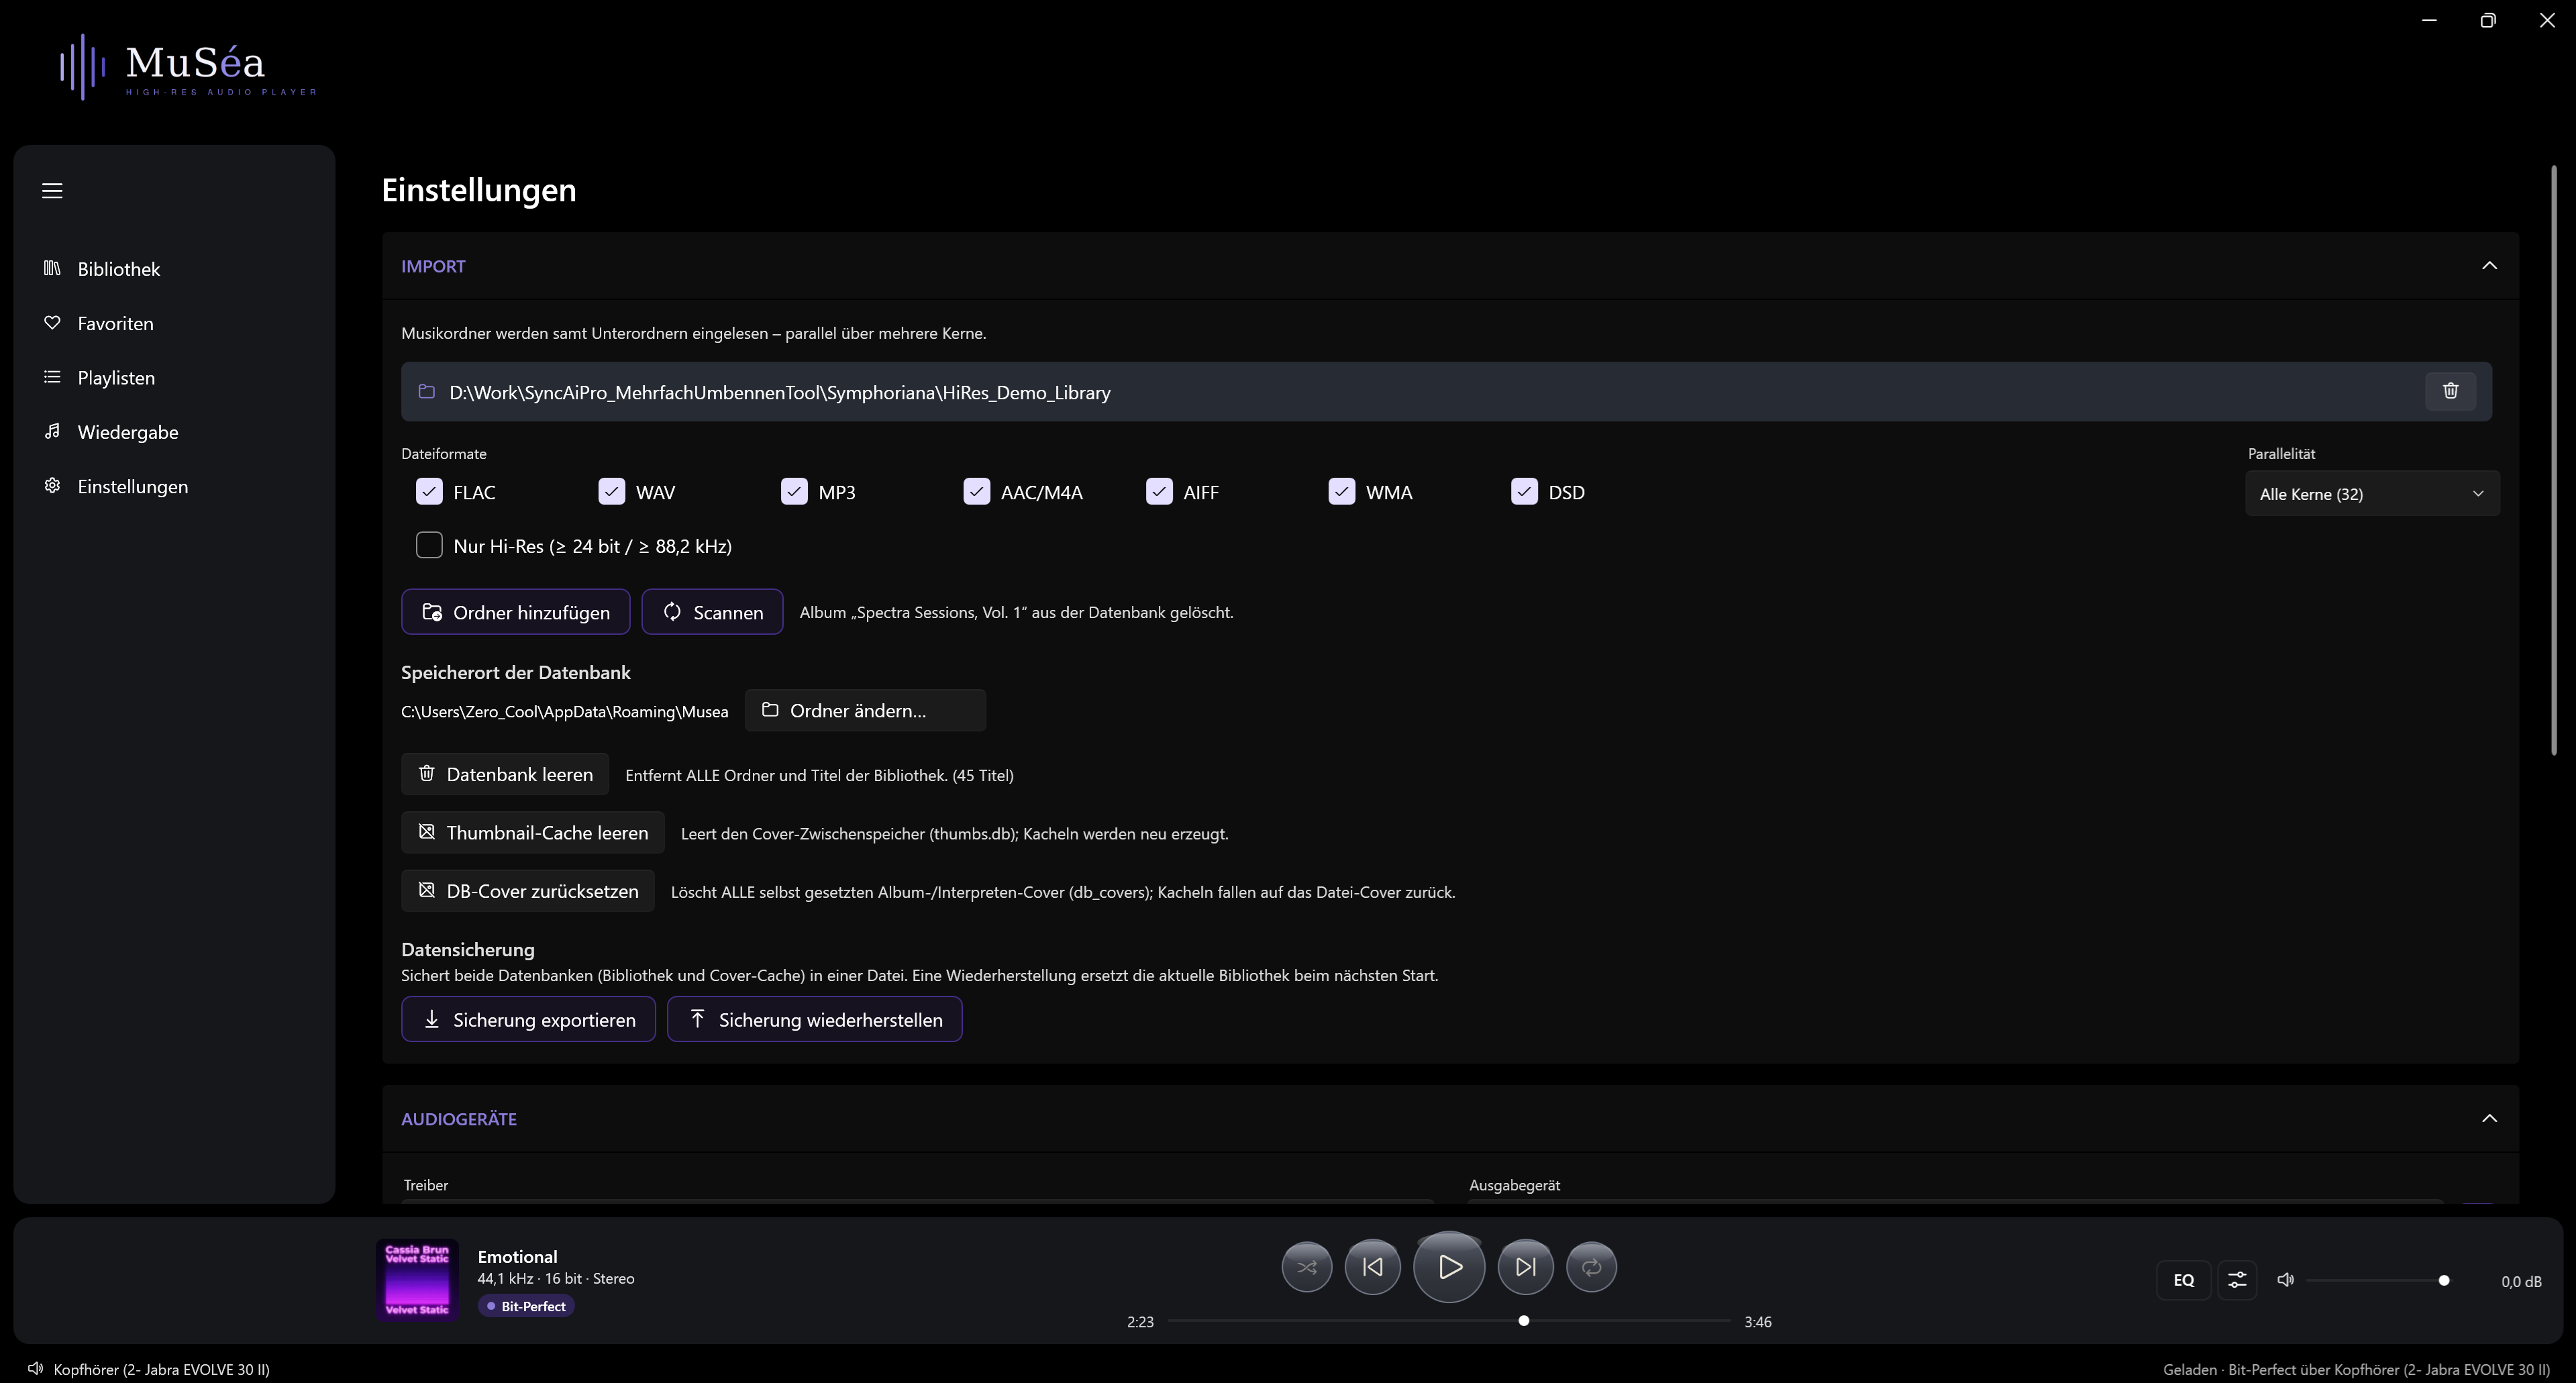Click the total duration 3:46
This screenshot has width=2576, height=1383.
coord(1758,1321)
